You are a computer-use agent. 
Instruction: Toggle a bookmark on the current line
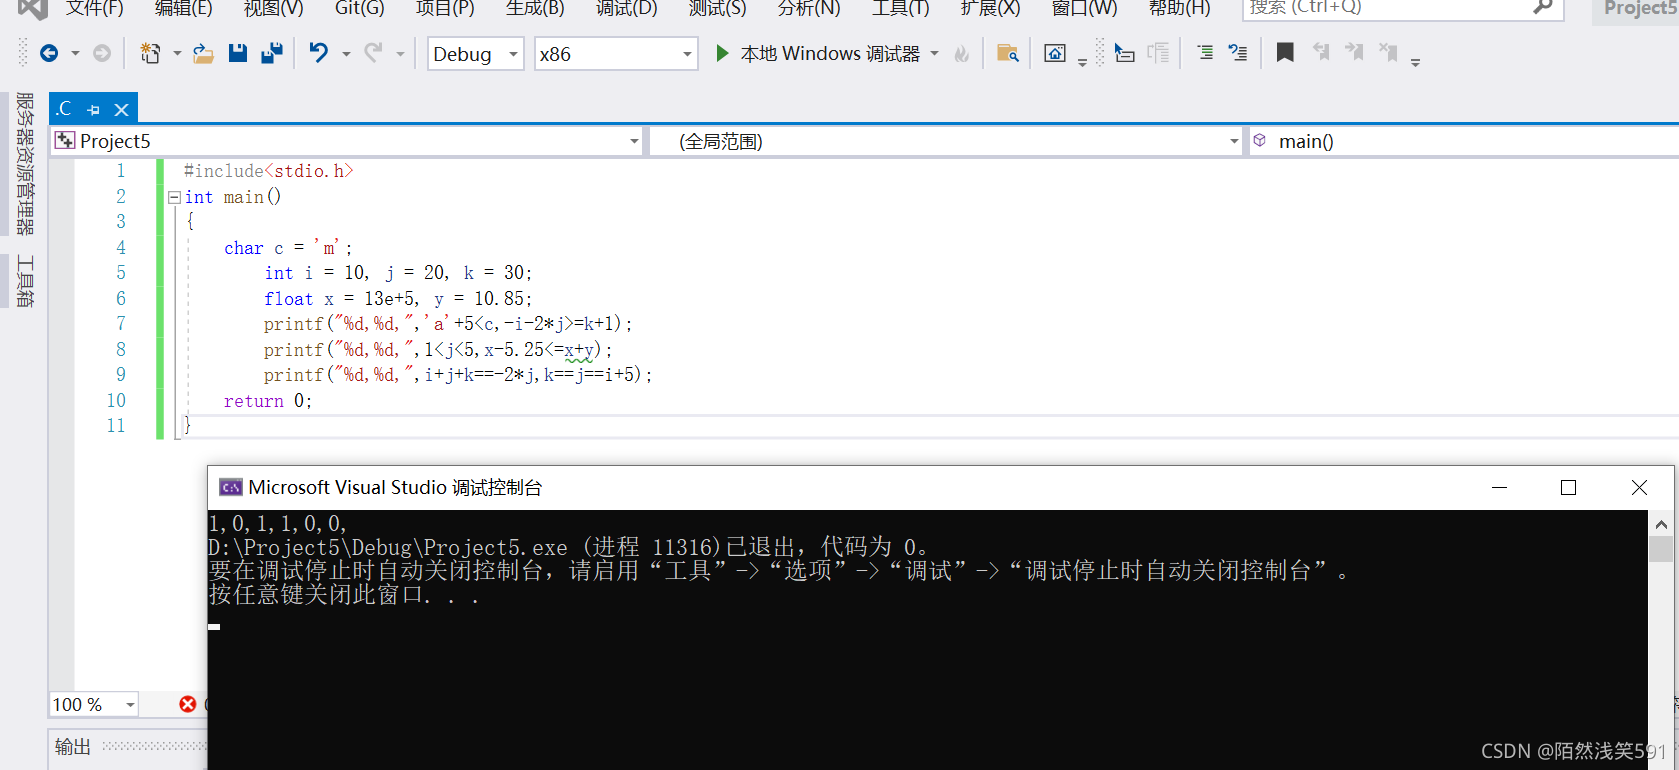tap(1285, 52)
